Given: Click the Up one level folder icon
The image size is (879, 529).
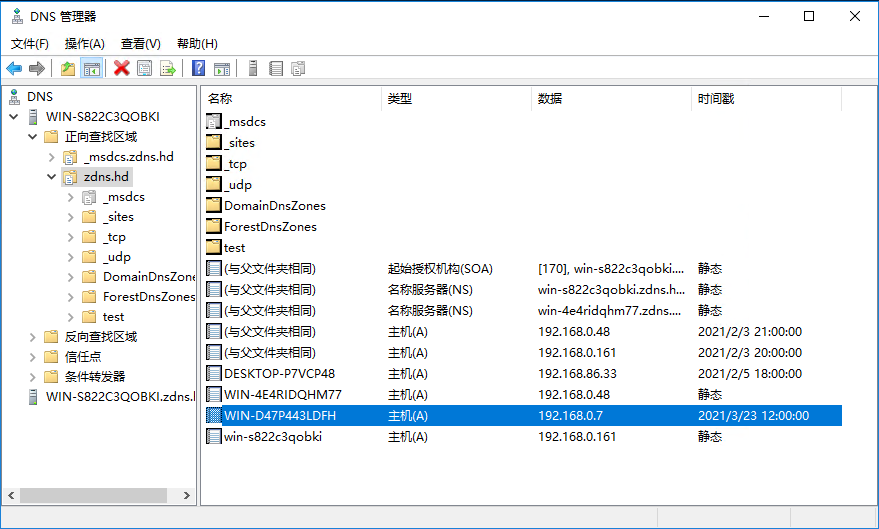Looking at the screenshot, I should (x=68, y=69).
